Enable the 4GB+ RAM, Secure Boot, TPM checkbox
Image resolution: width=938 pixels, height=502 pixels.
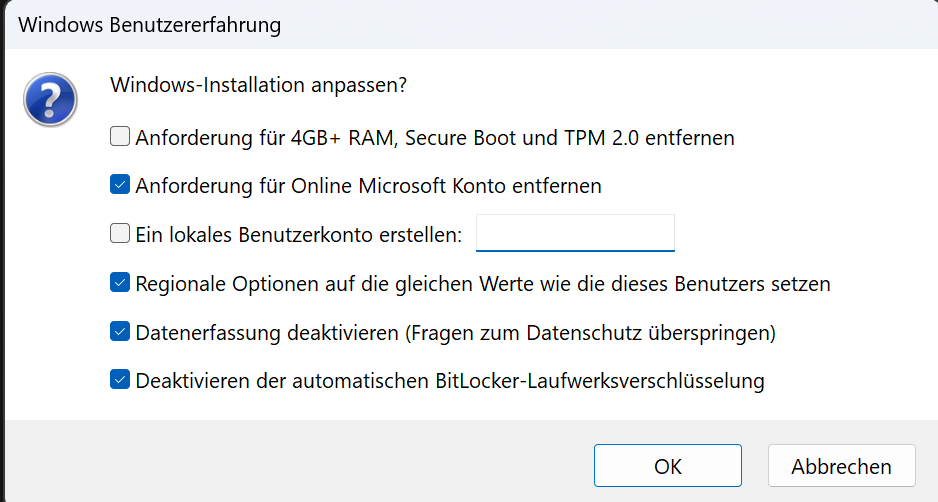click(120, 136)
